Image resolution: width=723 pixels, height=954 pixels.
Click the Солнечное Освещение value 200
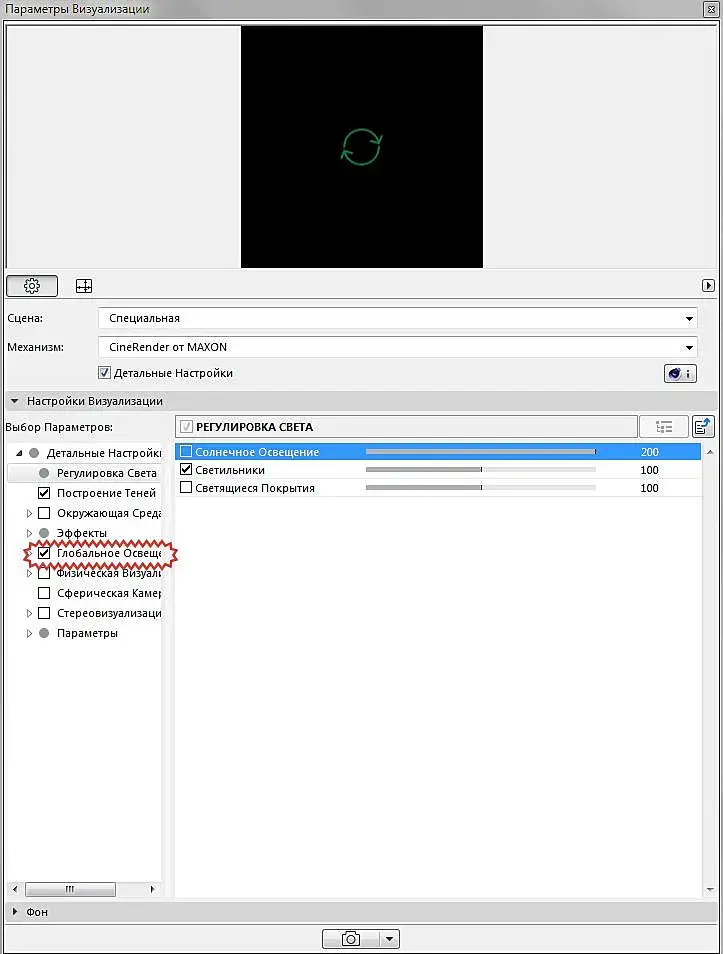pyautogui.click(x=649, y=451)
